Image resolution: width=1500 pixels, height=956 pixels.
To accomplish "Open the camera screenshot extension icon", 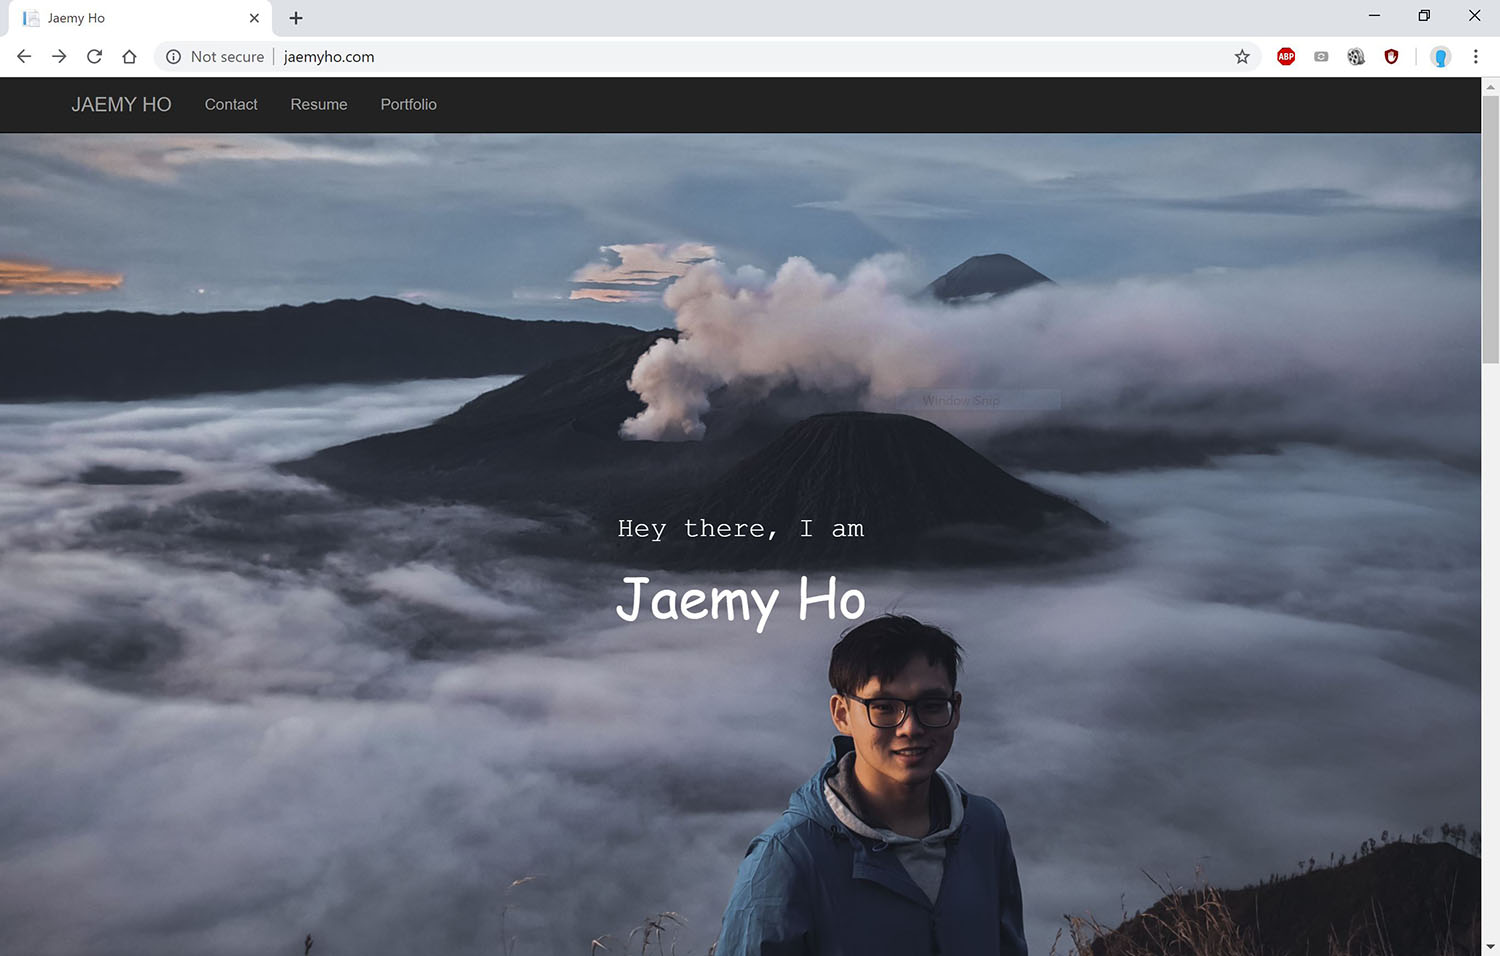I will pyautogui.click(x=1321, y=57).
